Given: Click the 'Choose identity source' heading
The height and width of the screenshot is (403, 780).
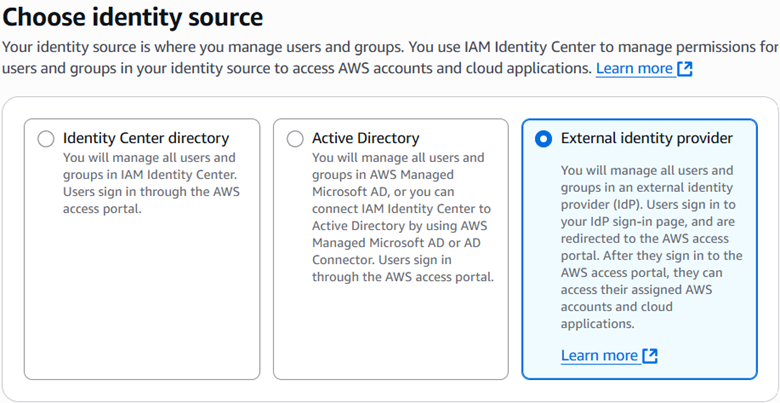Looking at the screenshot, I should pyautogui.click(x=133, y=17).
